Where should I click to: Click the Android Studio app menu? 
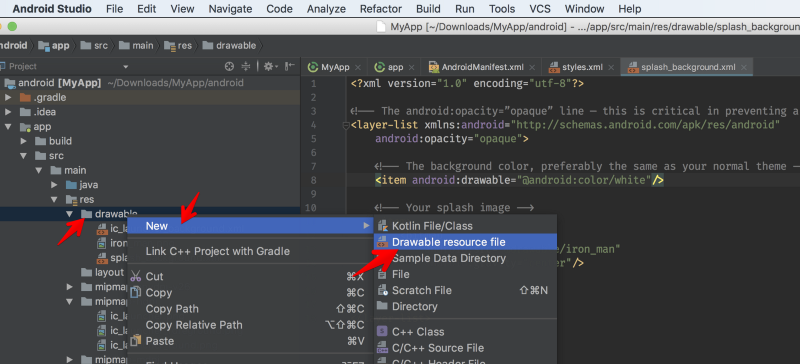53,9
